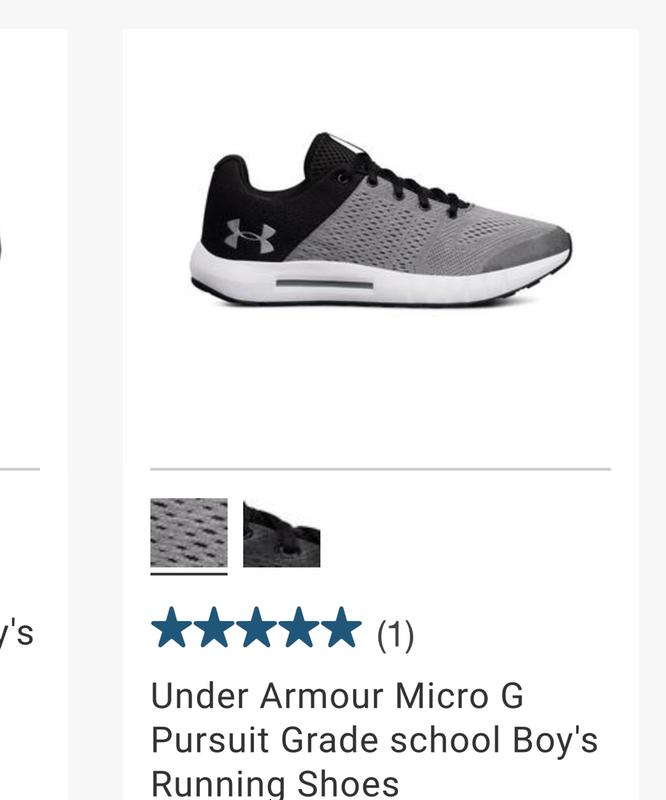Select the gray mesh color swatch
Viewport: 666px width, 800px height.
[189, 533]
